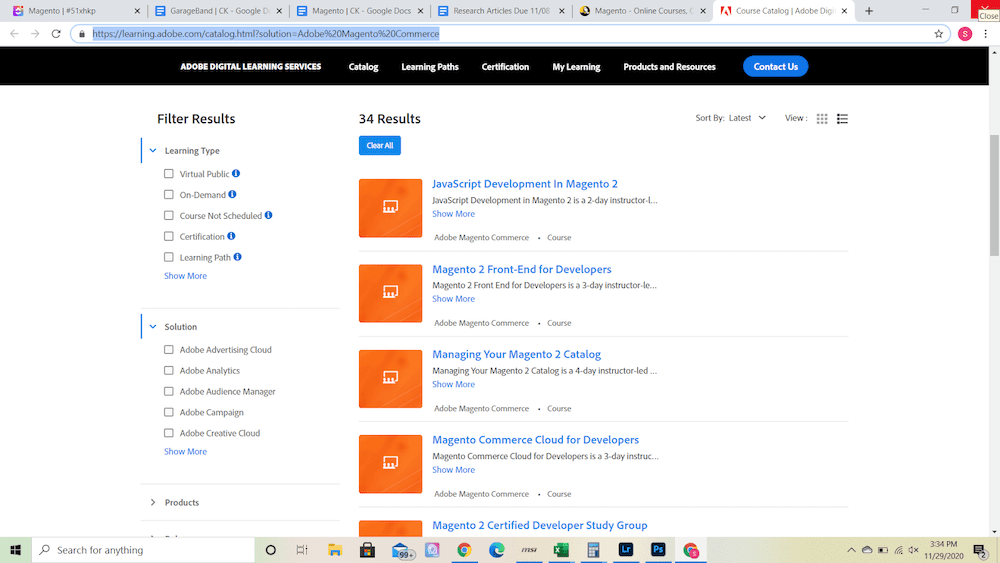The image size is (1000, 563).
Task: Show More under Learning Type filters
Action: click(186, 275)
